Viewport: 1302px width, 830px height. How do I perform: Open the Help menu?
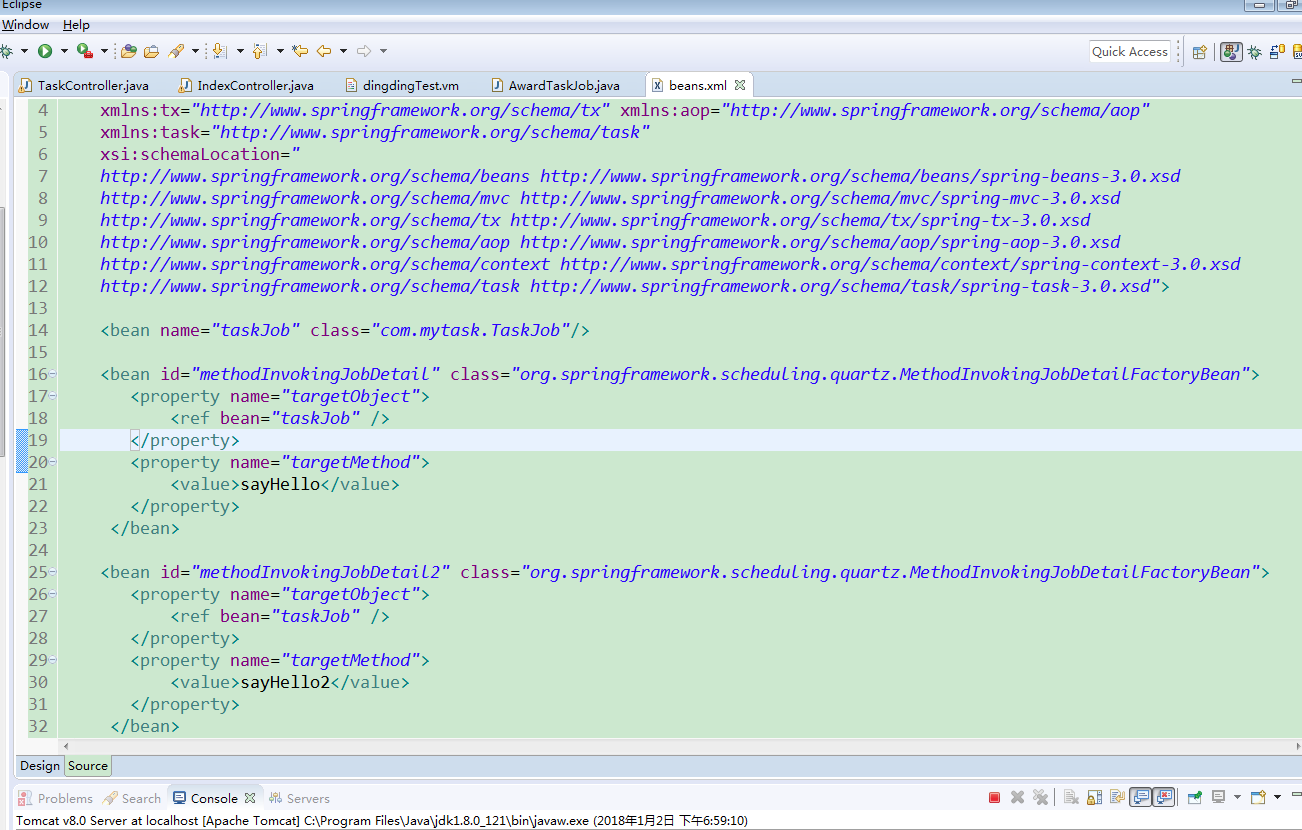point(76,25)
